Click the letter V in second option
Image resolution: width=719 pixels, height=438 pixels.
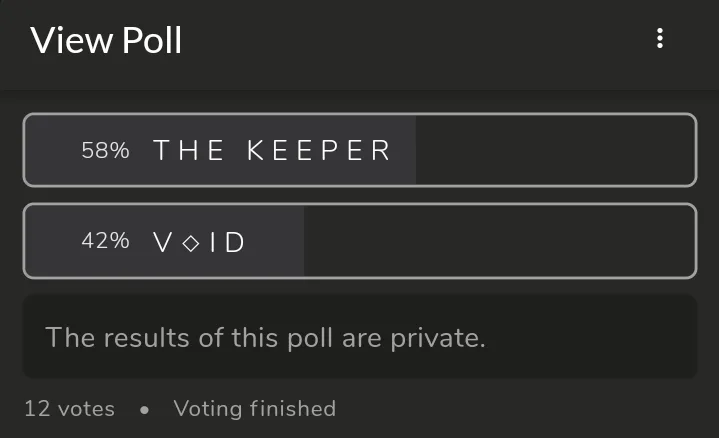[x=163, y=243]
